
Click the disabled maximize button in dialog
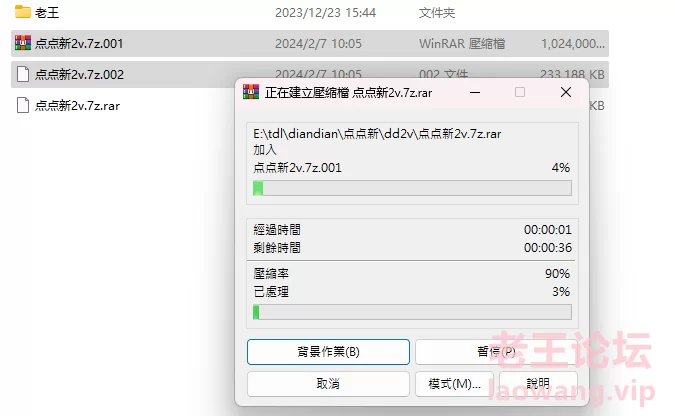pos(520,92)
